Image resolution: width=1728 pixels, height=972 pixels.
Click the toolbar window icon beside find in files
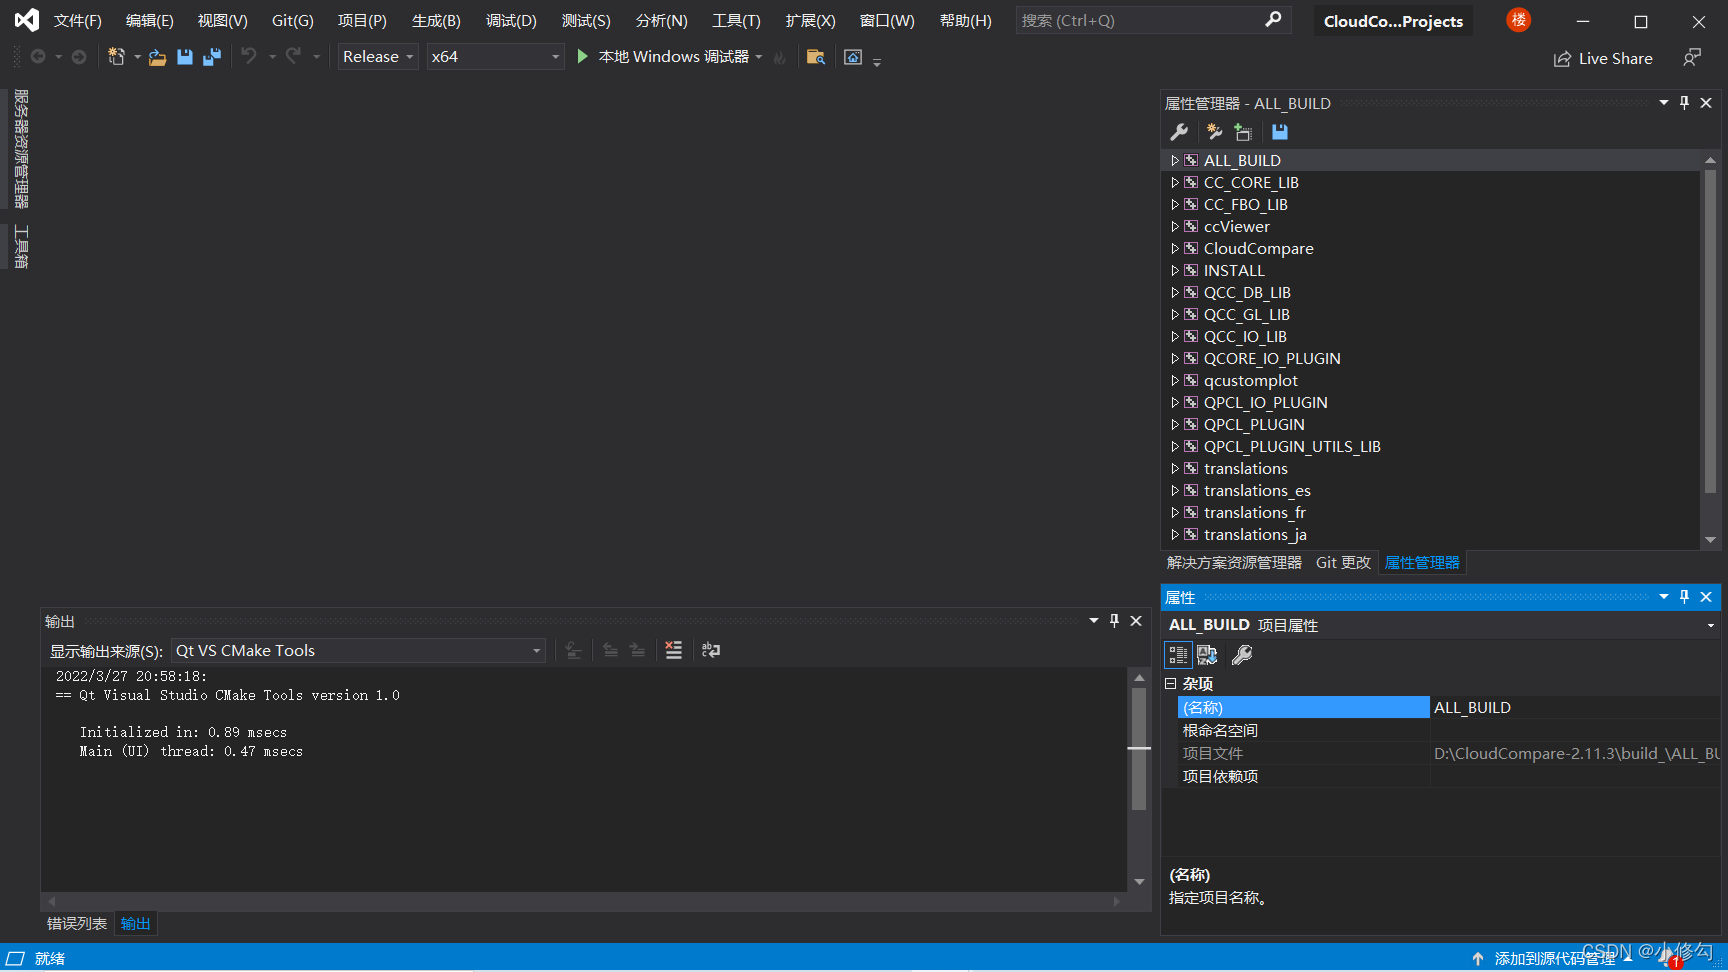click(x=853, y=57)
